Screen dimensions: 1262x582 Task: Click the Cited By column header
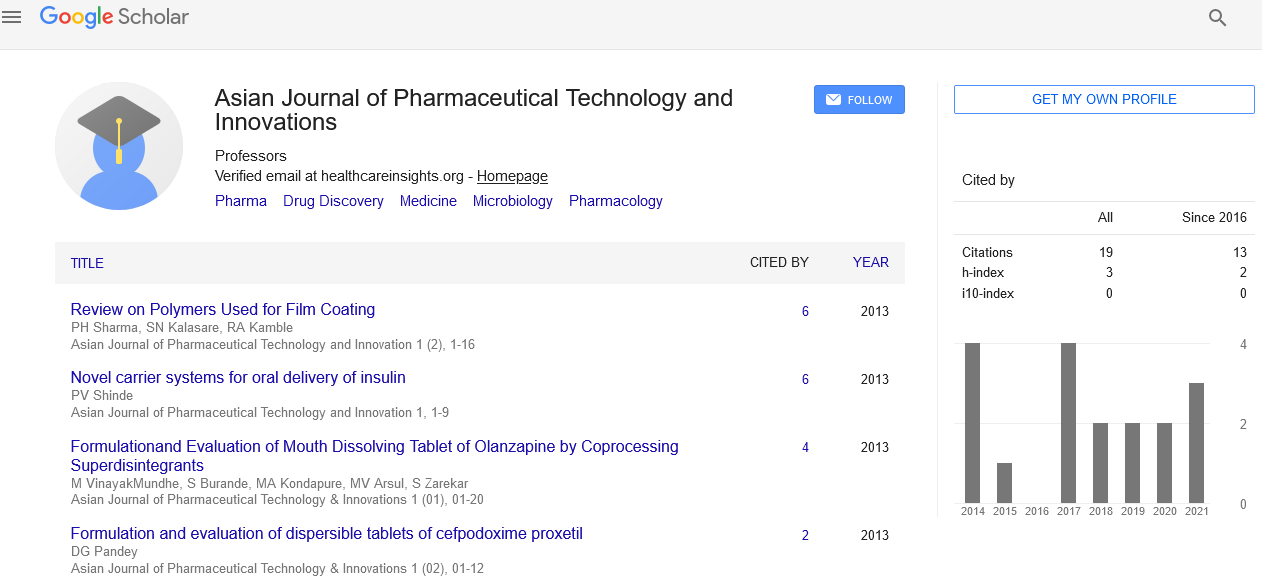point(779,262)
